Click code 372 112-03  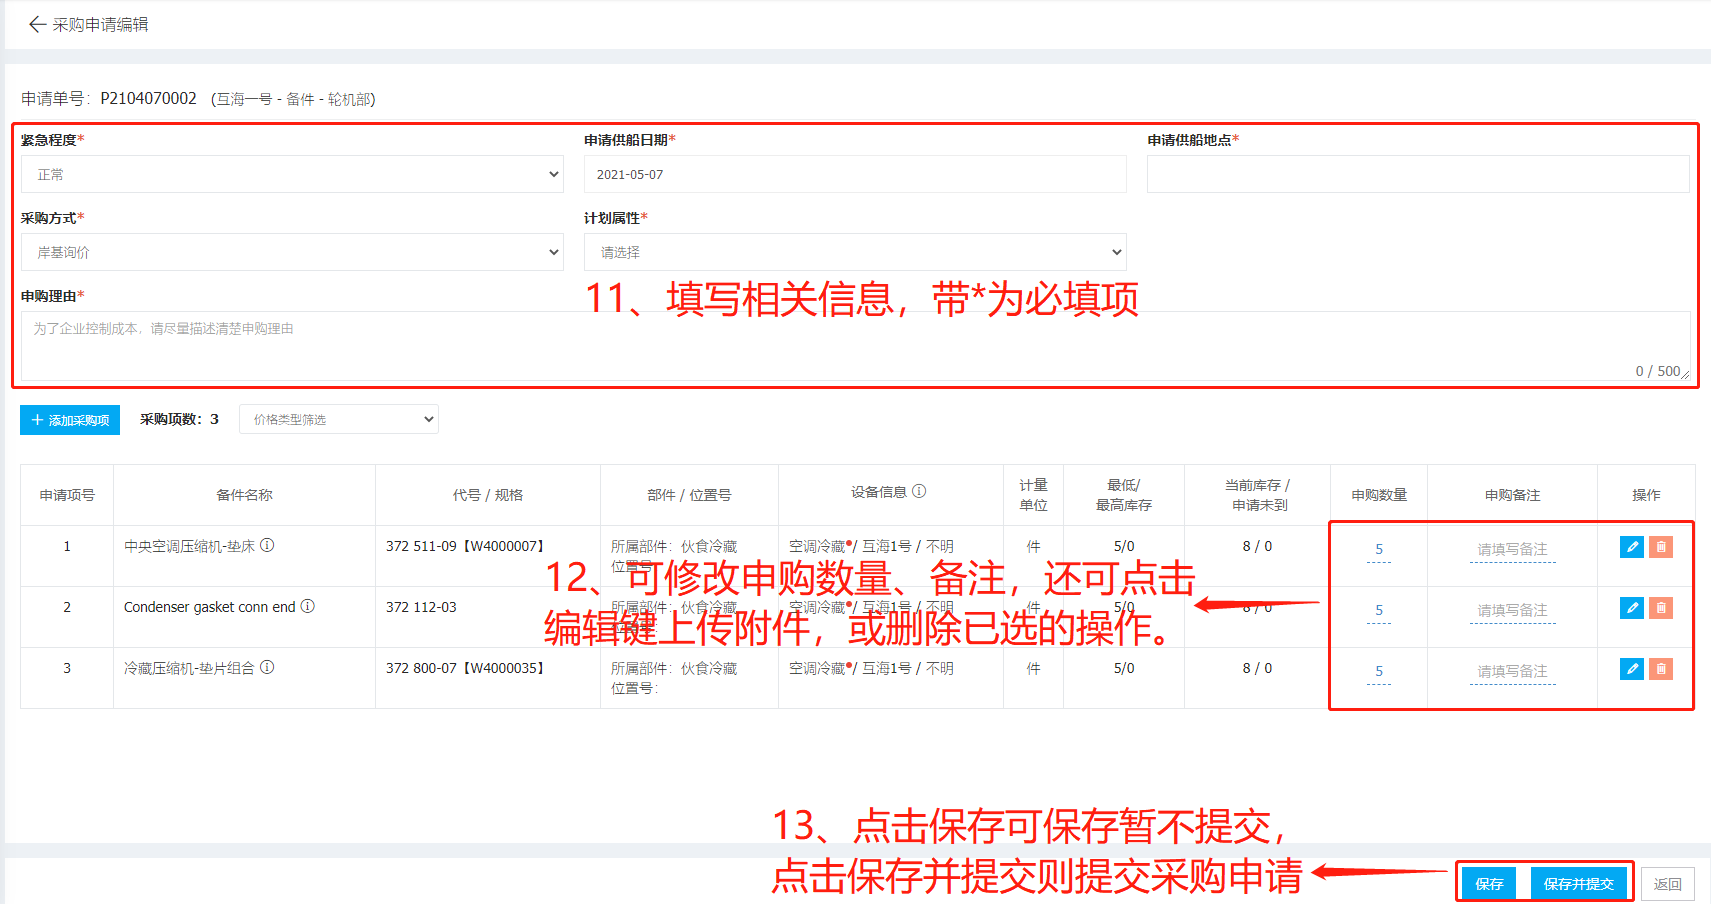(x=421, y=607)
